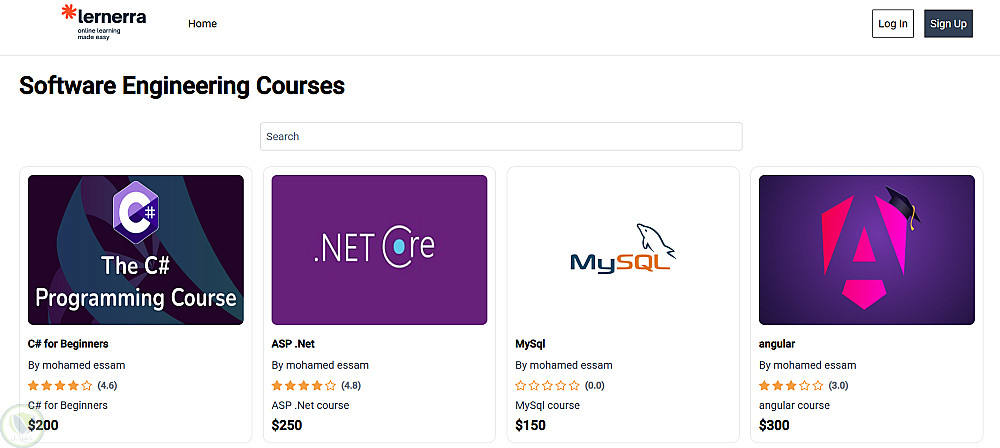Open the Home menu item
The image size is (1000, 448).
tap(202, 24)
